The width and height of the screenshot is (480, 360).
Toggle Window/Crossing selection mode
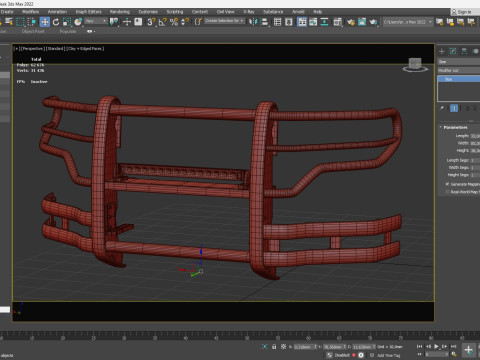coord(32,22)
